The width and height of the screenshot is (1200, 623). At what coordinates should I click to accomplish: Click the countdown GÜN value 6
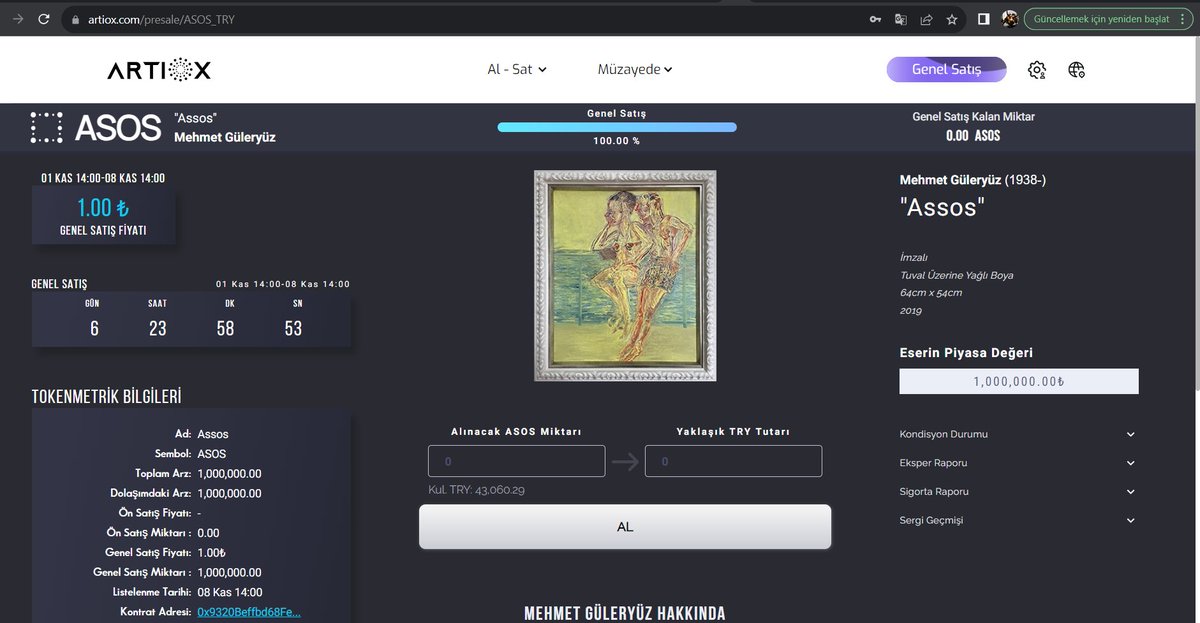(94, 328)
